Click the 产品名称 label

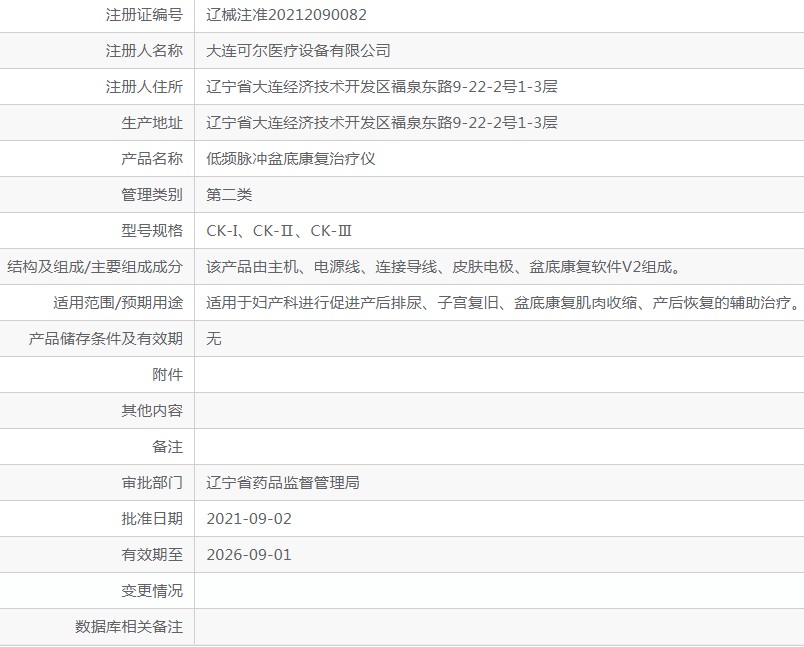152,158
